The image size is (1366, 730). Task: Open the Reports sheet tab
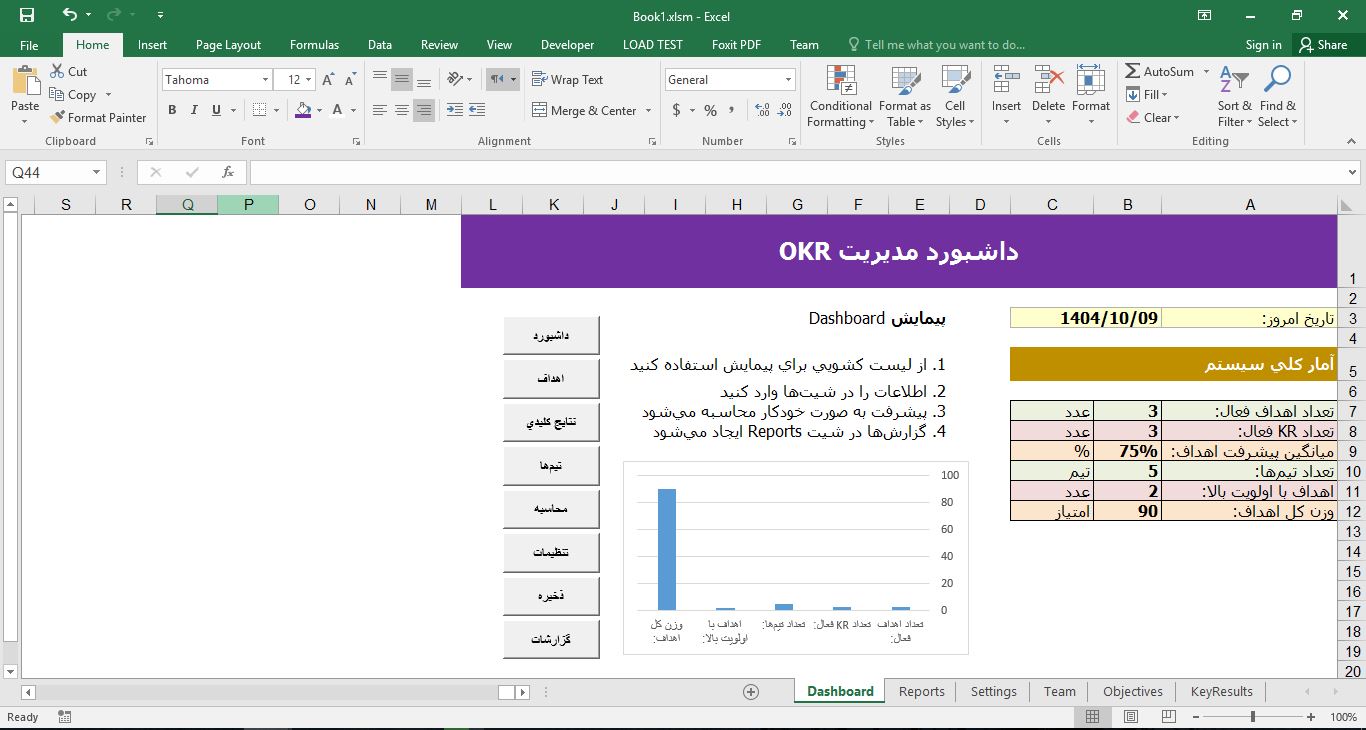920,691
